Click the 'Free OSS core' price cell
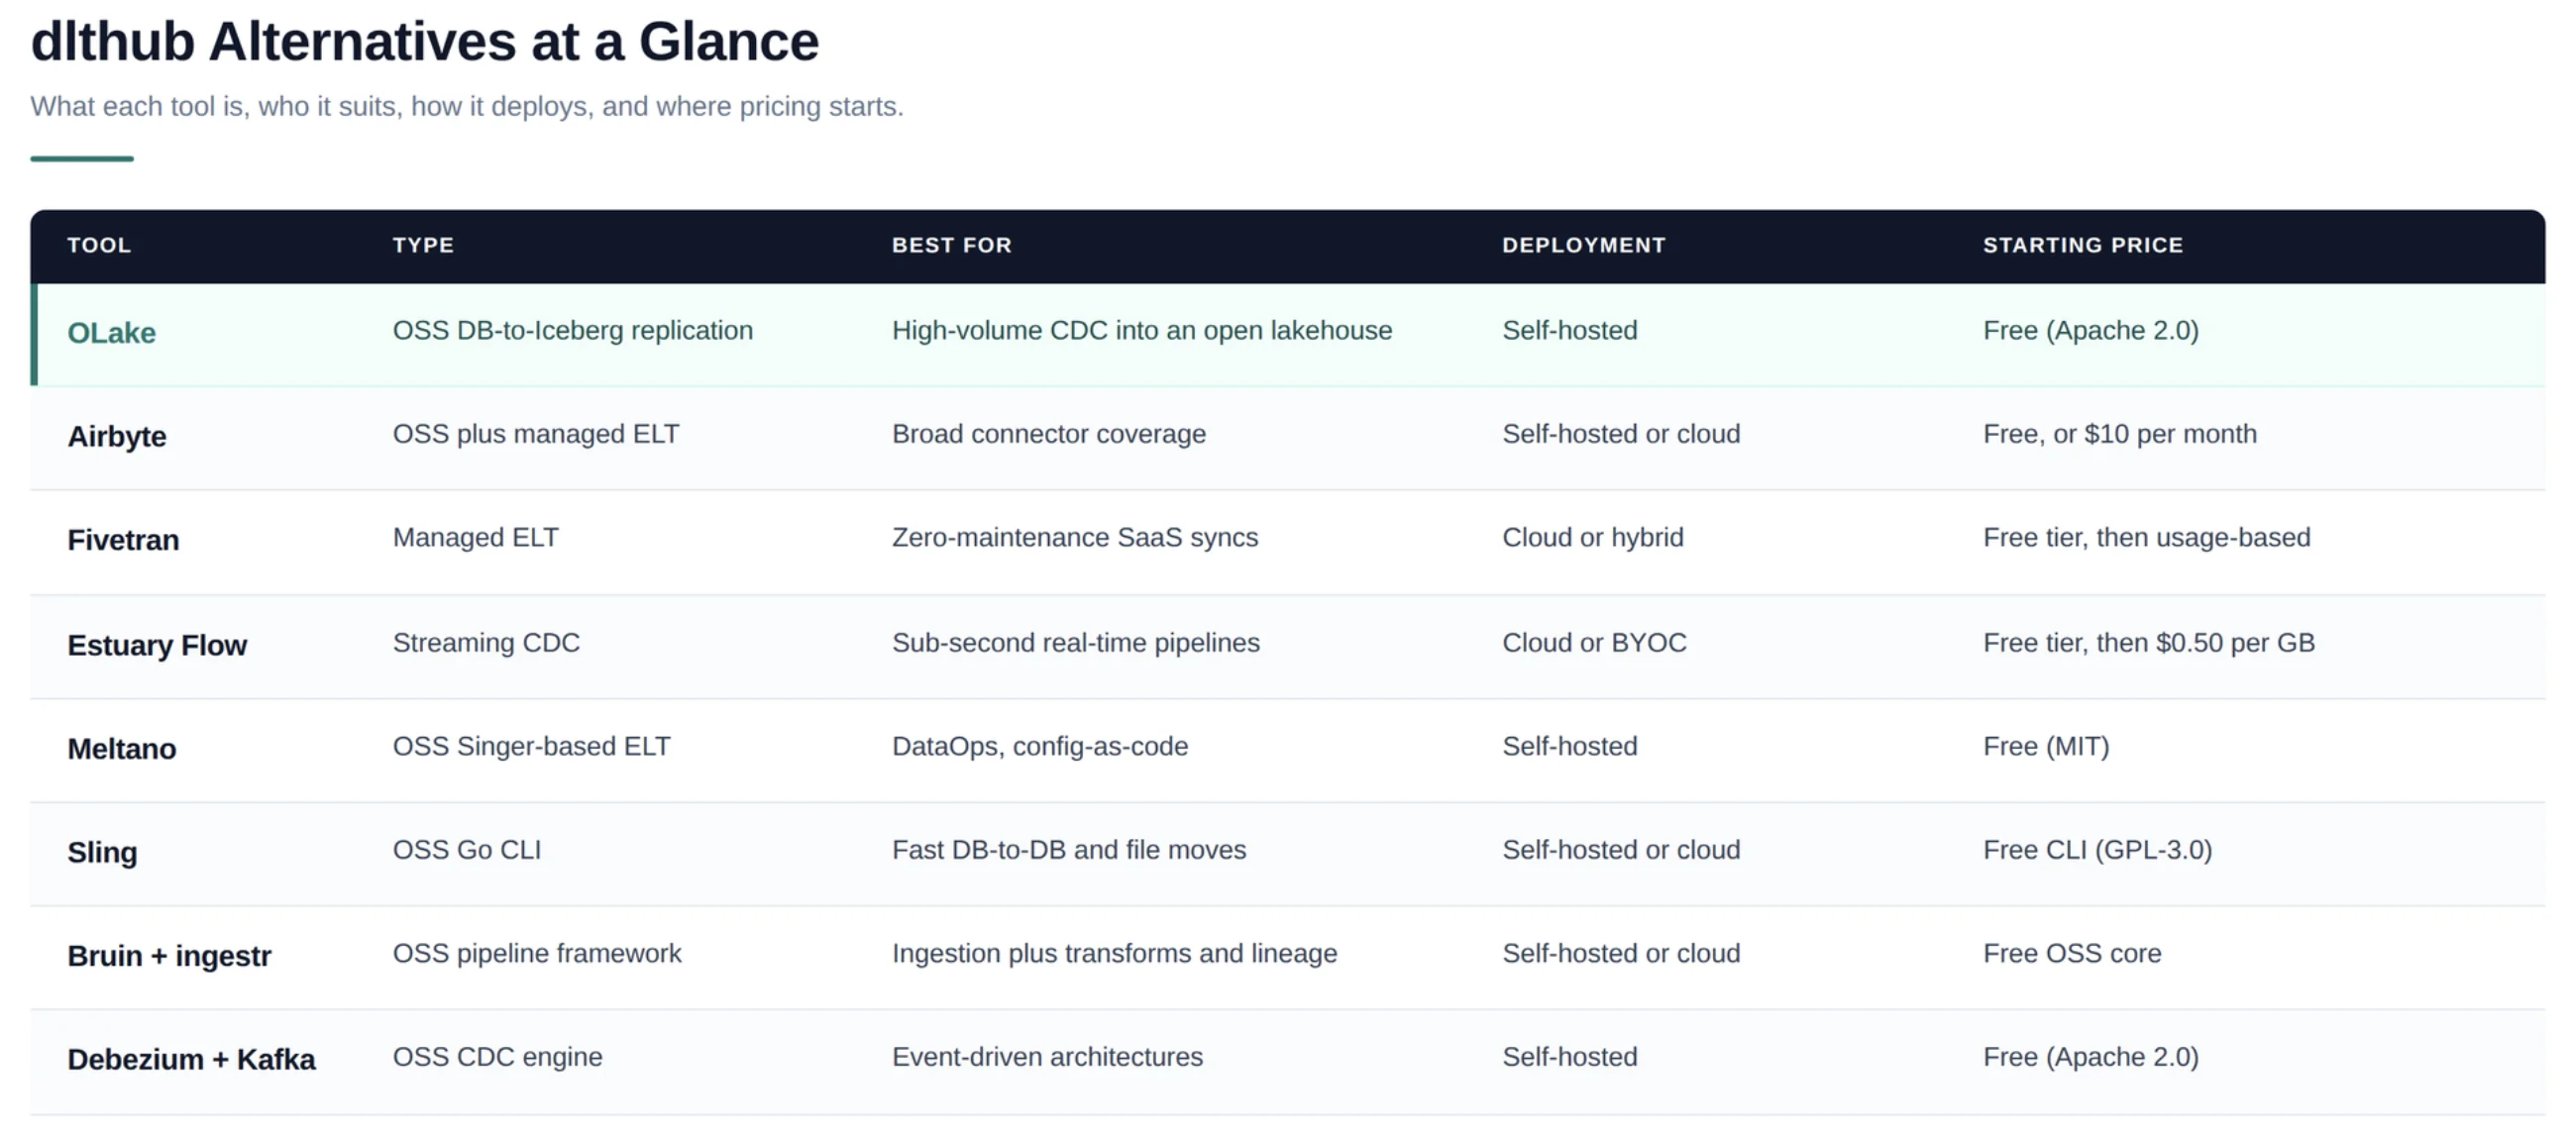This screenshot has height=1133, width=2576. pos(2071,954)
